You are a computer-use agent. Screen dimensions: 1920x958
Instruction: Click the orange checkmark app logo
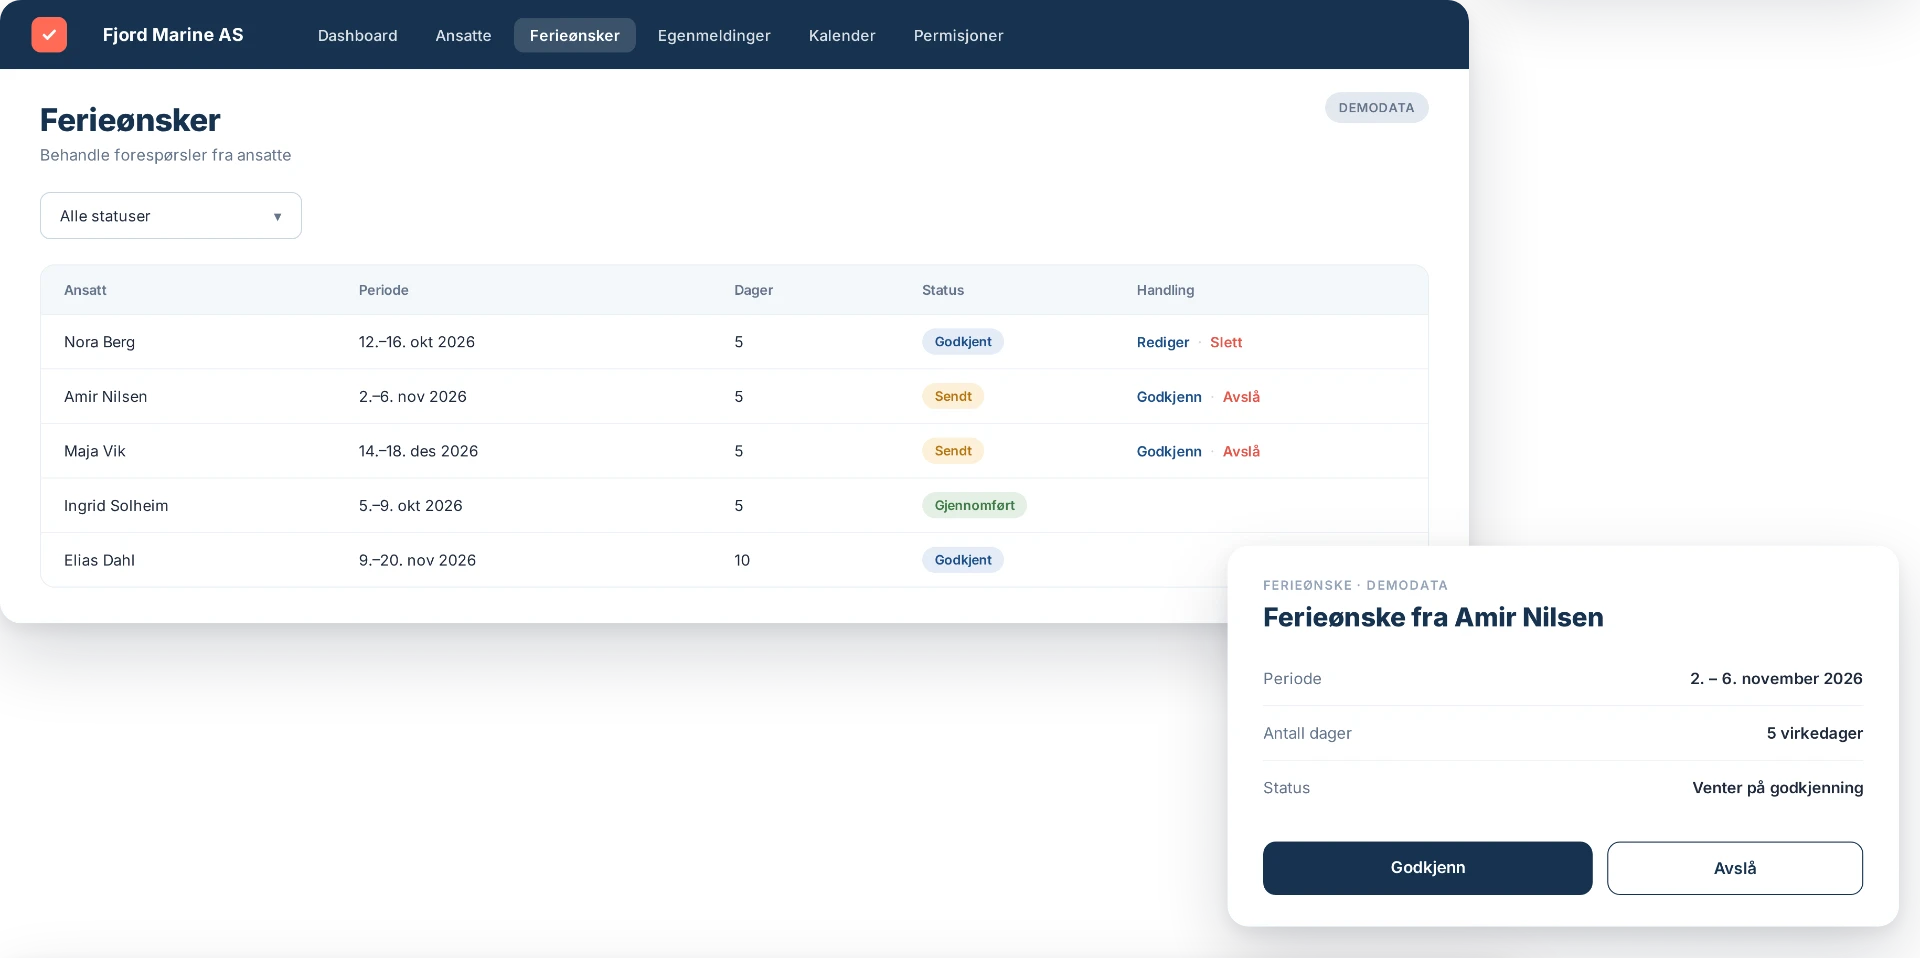tap(49, 35)
